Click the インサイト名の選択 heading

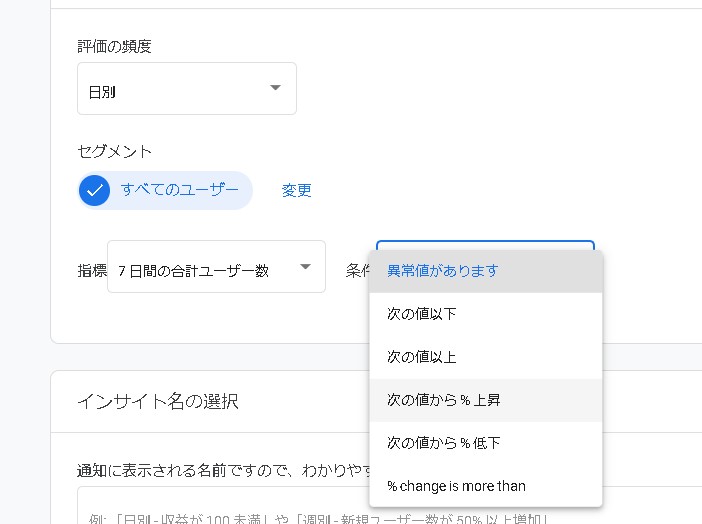pos(157,401)
